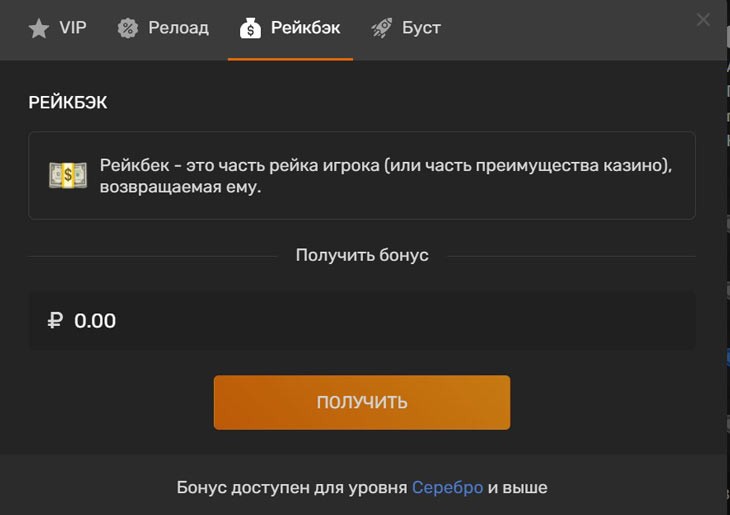Click the star icon next to VIP
730x515 pixels.
(x=39, y=29)
